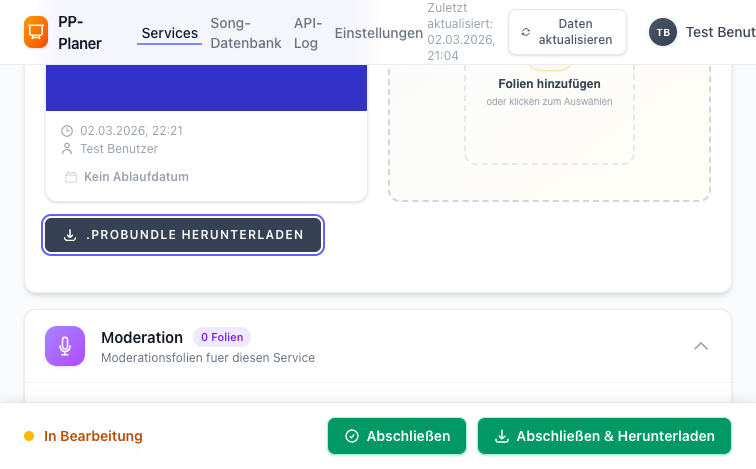The height and width of the screenshot is (469, 756).
Task: Go to the API-Log tab
Action: [x=308, y=33]
